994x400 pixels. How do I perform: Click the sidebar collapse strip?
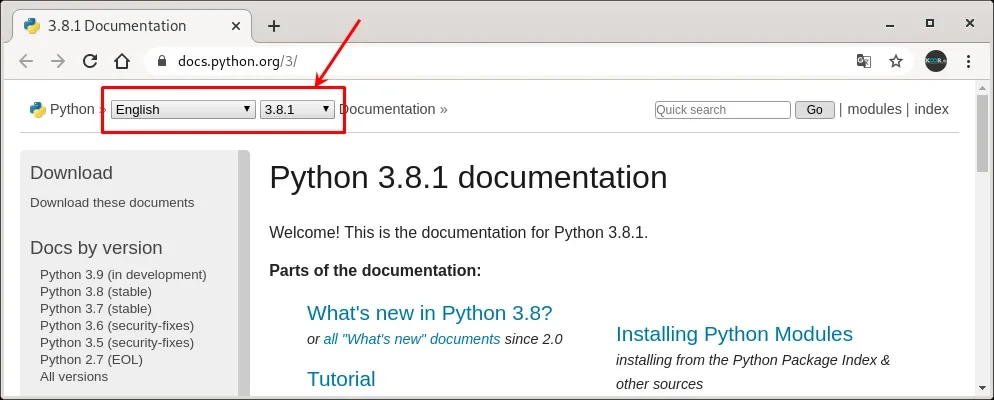click(244, 273)
